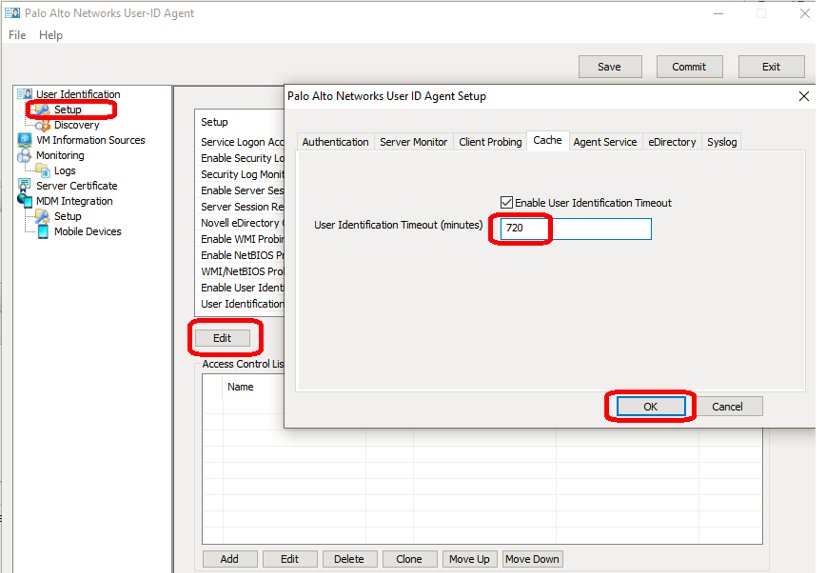Click the Enable WMI Probing row
Image resolution: width=817 pixels, height=573 pixels.
(242, 239)
